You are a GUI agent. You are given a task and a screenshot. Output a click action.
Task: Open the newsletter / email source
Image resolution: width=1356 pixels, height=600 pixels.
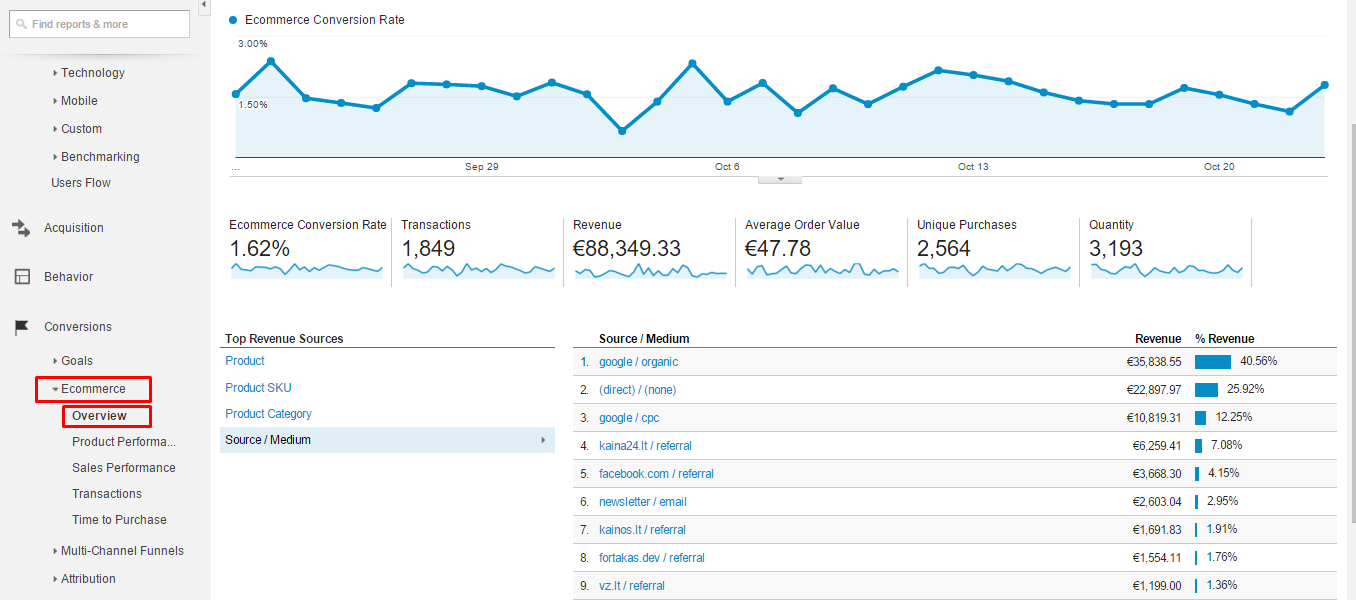643,502
